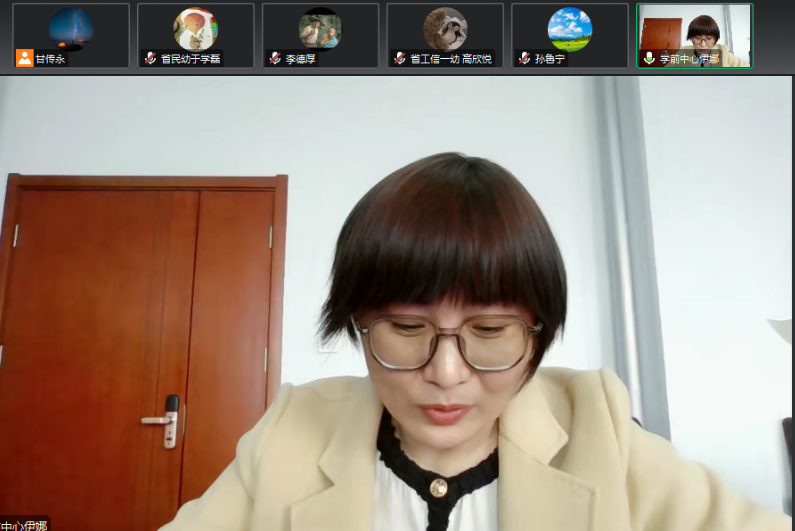Screen dimensions: 795x531
Task: Click the muted microphone icon for 李德厚
Action: pyautogui.click(x=275, y=58)
